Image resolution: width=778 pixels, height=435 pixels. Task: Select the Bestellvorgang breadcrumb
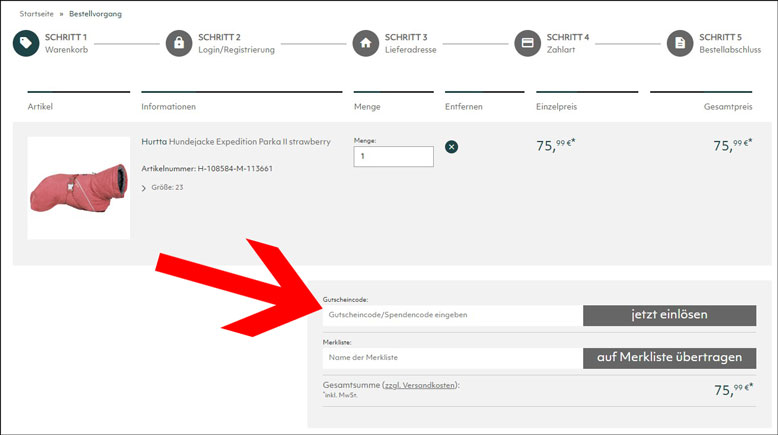click(x=94, y=14)
